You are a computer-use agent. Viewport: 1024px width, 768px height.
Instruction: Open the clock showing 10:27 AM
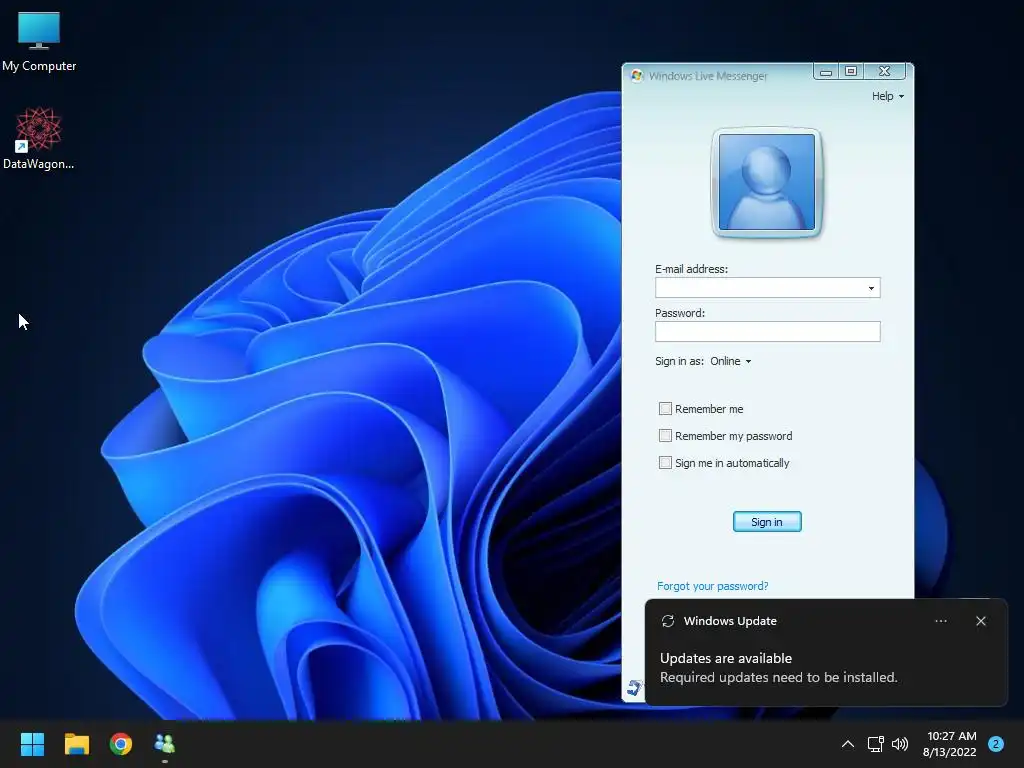coord(950,744)
